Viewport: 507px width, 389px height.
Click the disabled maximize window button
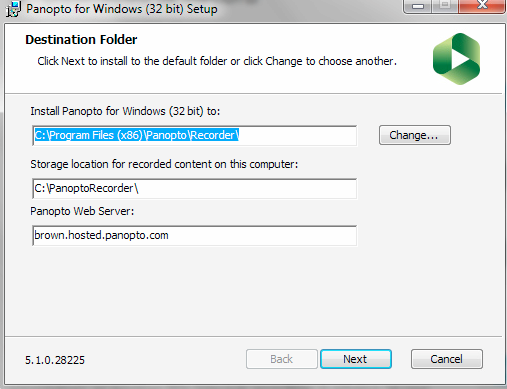click(x=445, y=6)
